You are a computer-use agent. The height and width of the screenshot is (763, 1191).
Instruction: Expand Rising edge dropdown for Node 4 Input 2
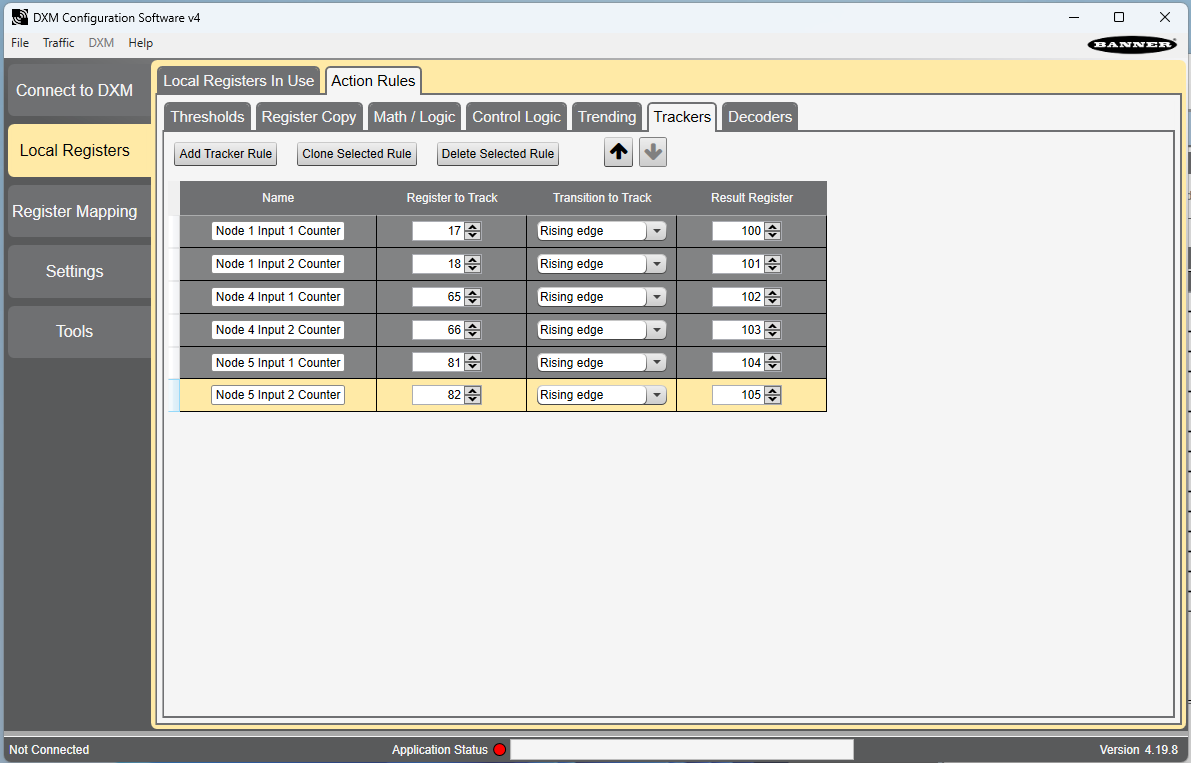[656, 329]
